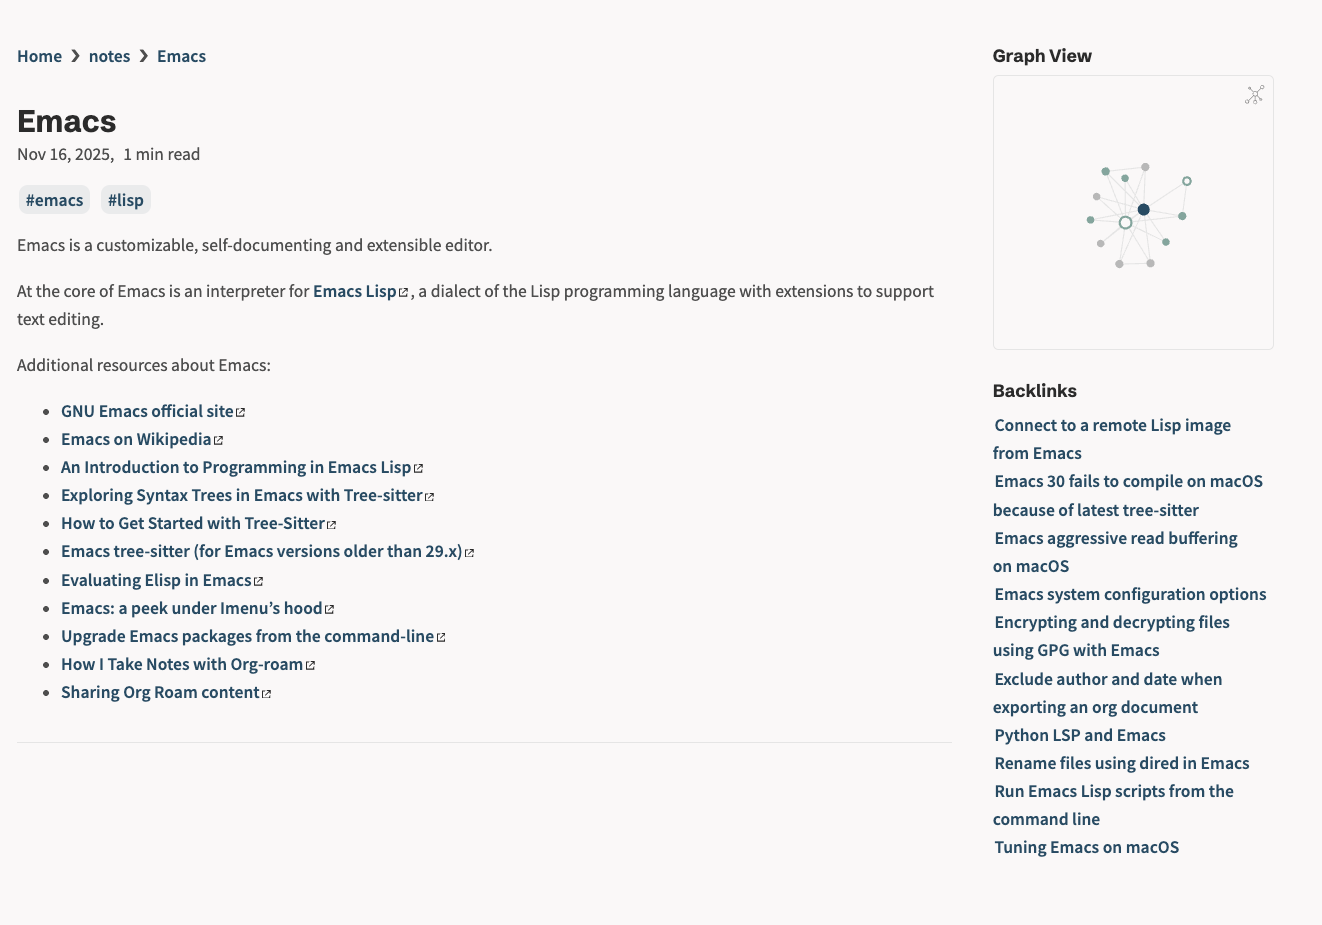Viewport: 1322px width, 925px height.
Task: Open the global graph view icon
Action: 1254,95
